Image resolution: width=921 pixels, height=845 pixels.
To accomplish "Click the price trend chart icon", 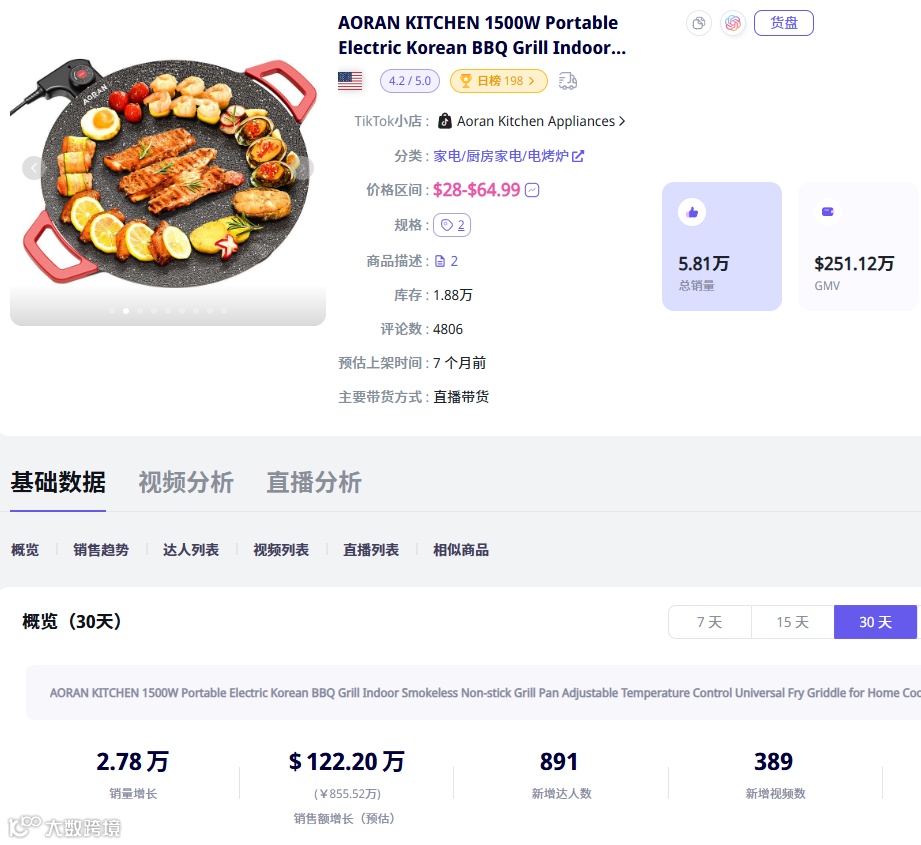I will coord(532,190).
